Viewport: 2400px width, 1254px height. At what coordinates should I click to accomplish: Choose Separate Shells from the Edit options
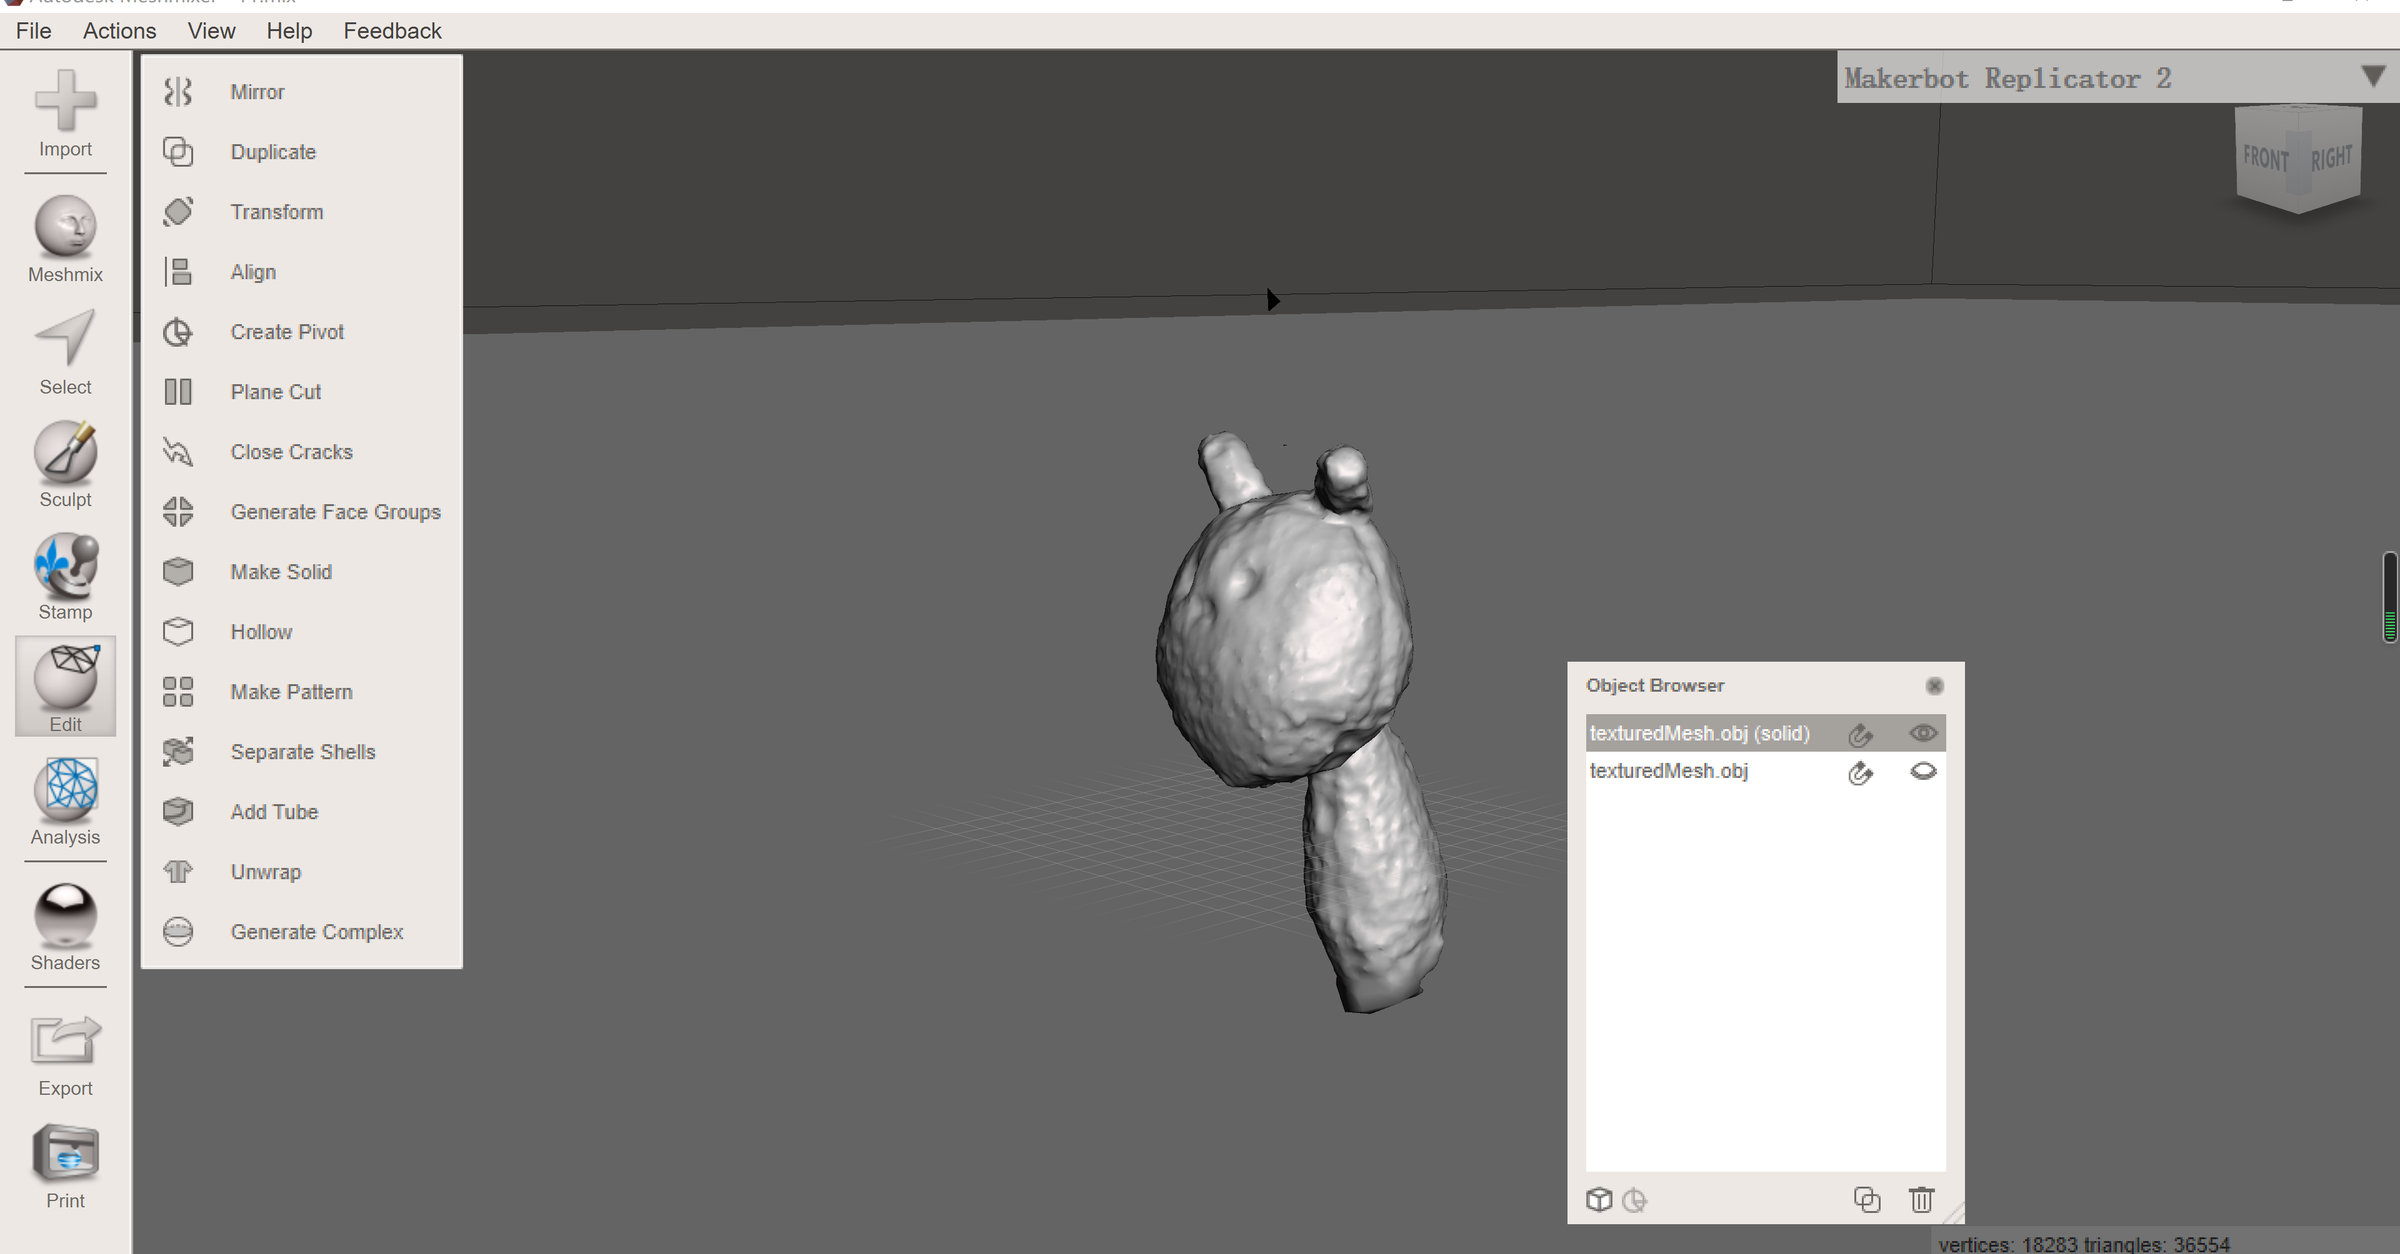tap(303, 751)
